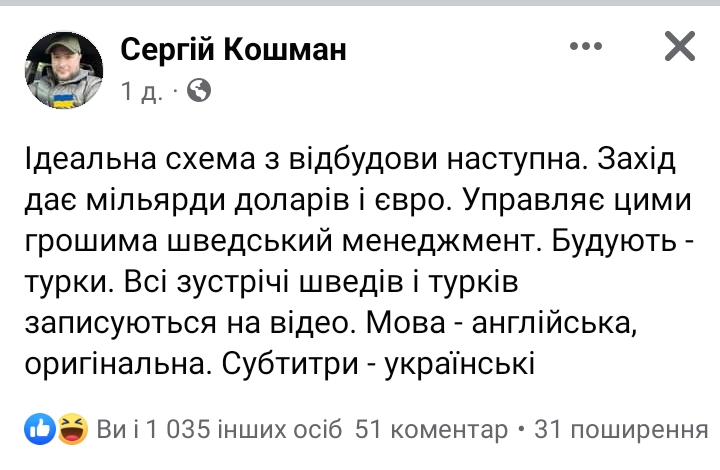720x470 pixels.
Task: Show who reacted: 'Ви і 1 035 інших осіб'
Action: click(220, 430)
